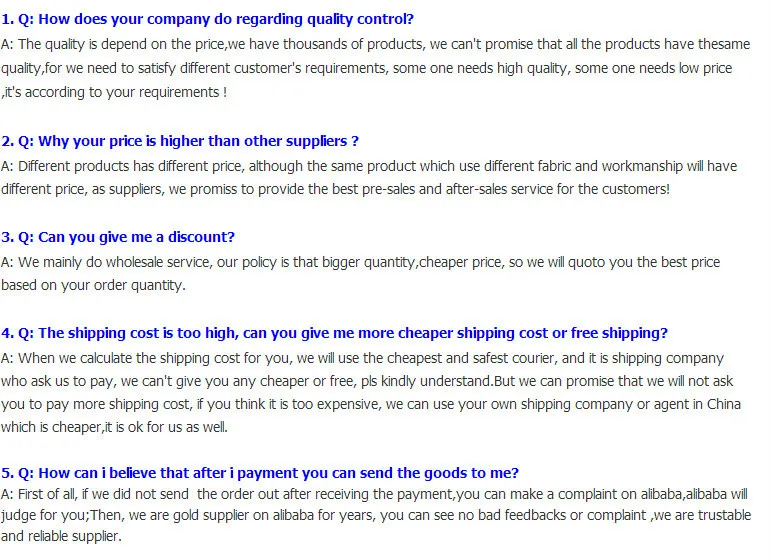Click the line starting "A: The quality is depend"

(382, 44)
